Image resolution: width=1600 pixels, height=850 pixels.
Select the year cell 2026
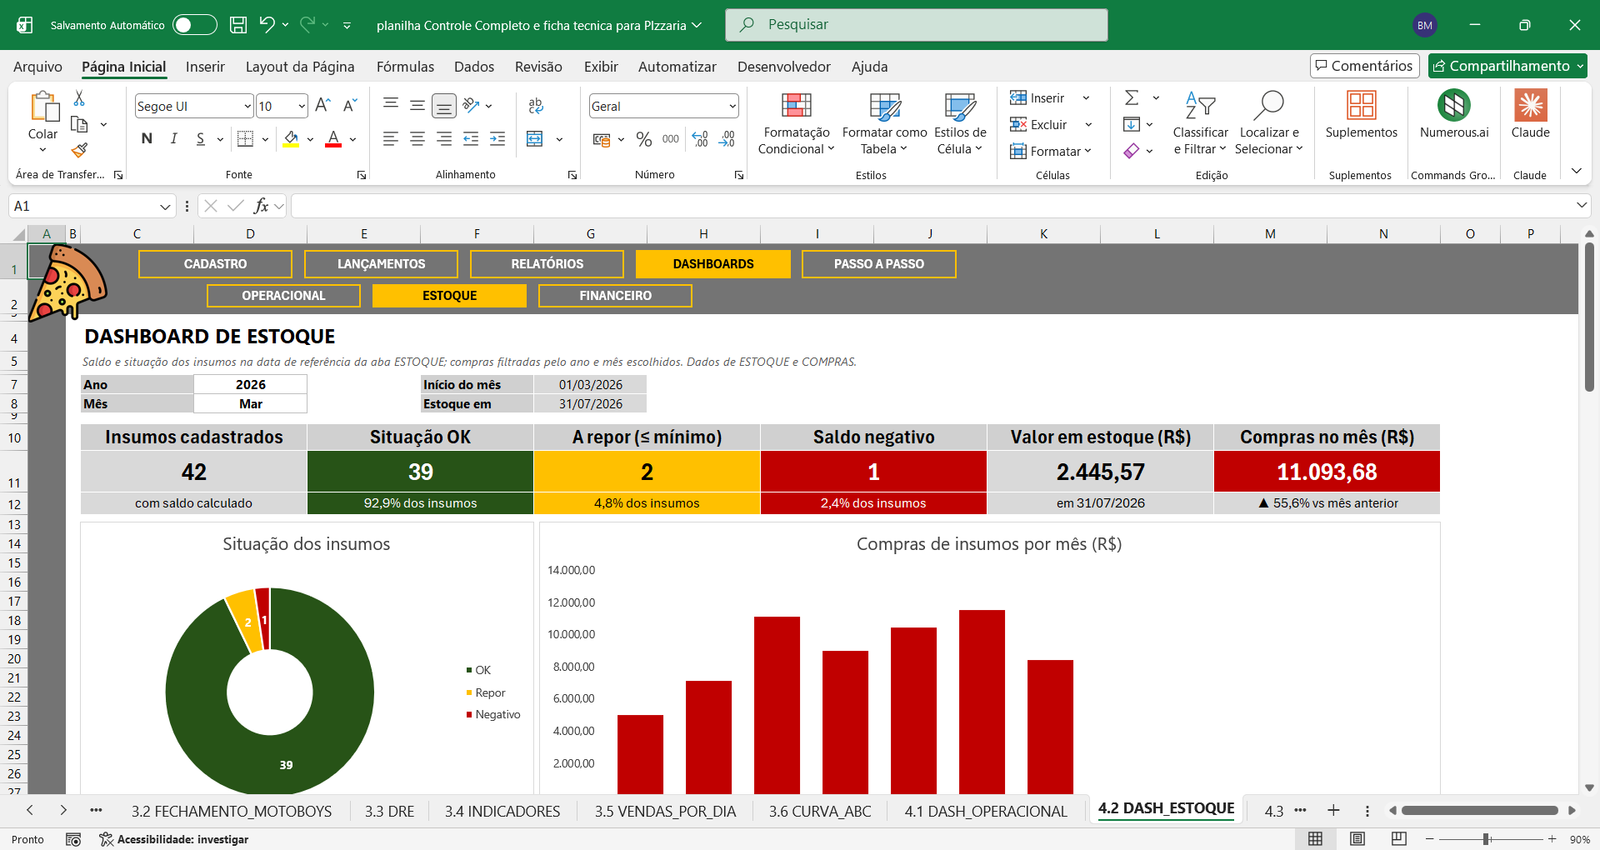pyautogui.click(x=250, y=385)
